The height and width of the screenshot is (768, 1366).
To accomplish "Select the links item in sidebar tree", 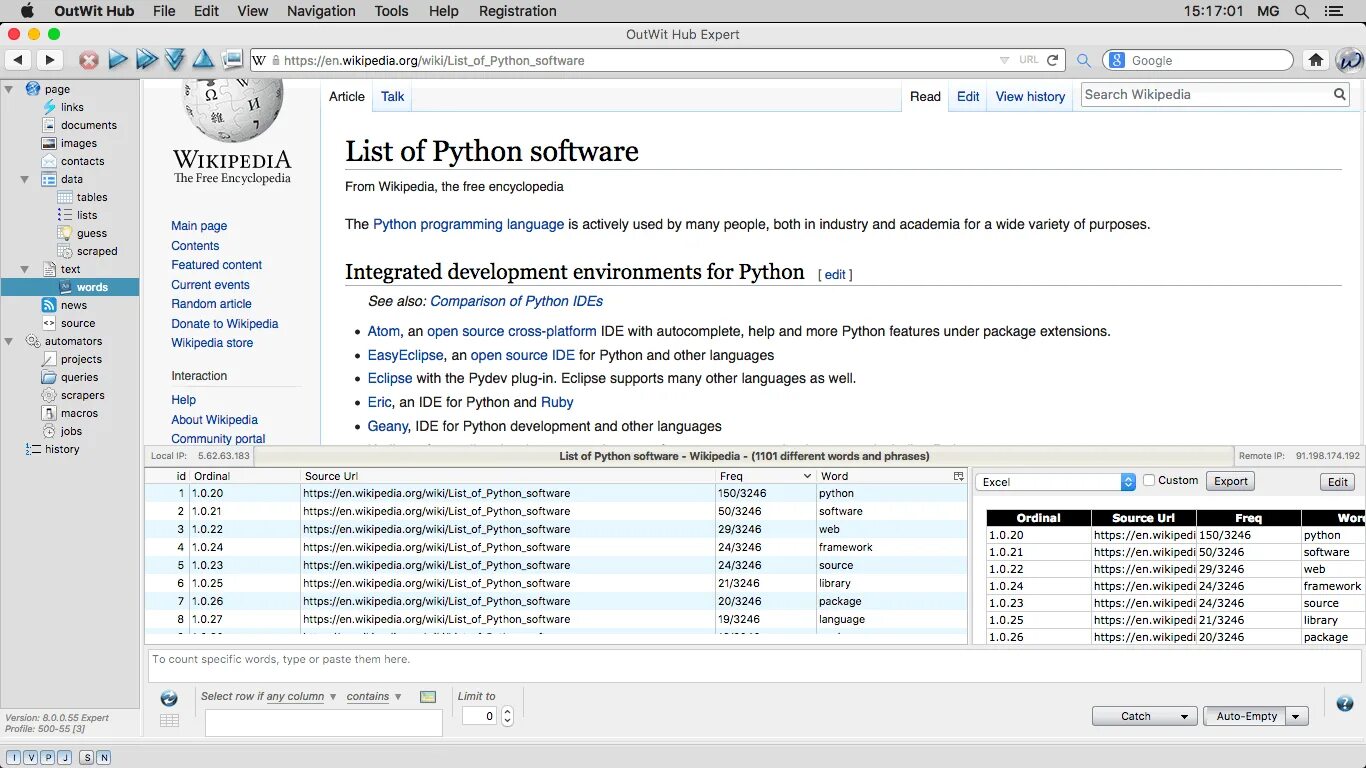I will pos(72,107).
